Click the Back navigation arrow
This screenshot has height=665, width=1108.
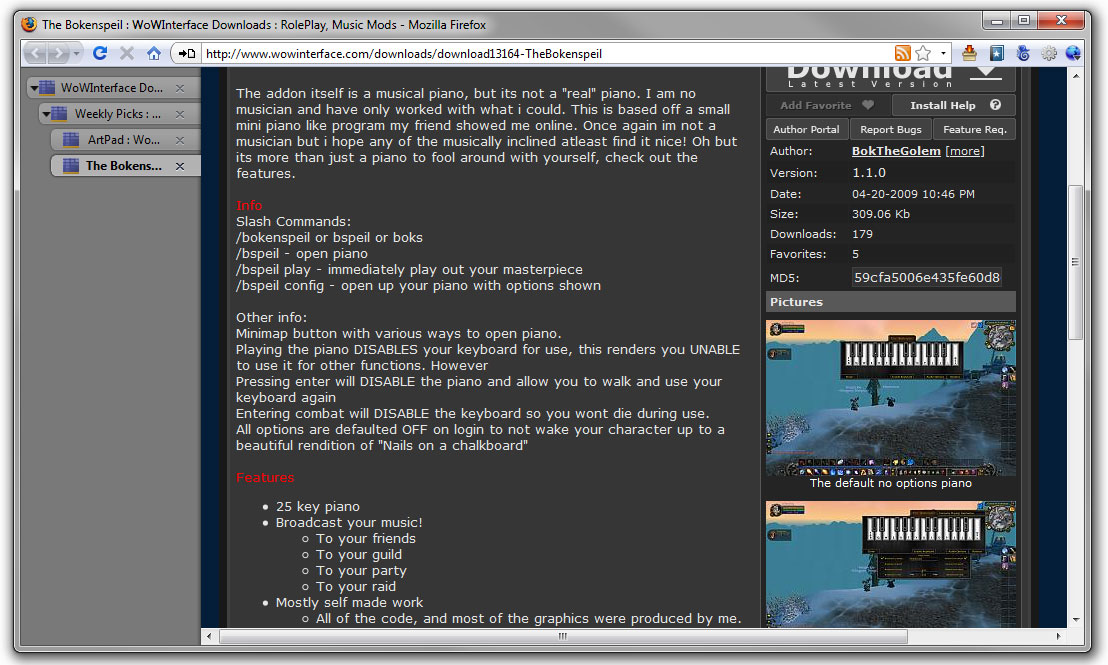point(36,53)
